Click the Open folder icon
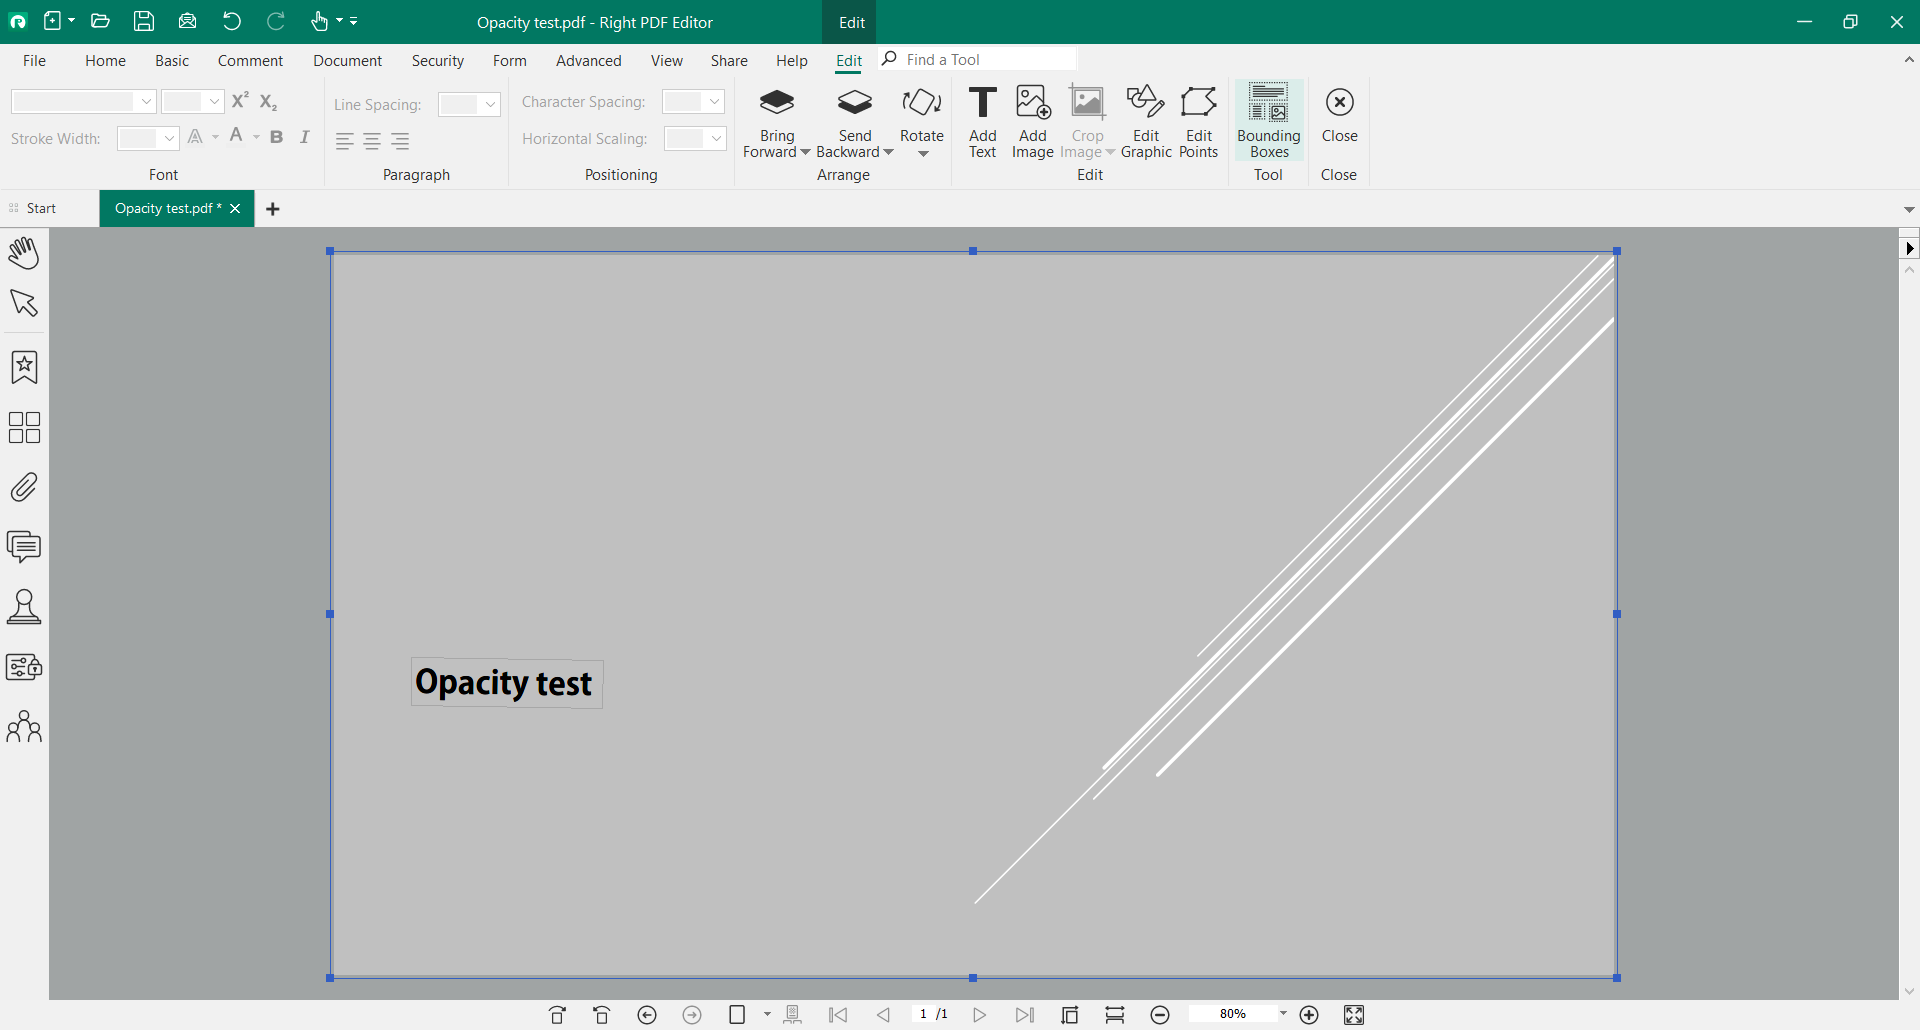The image size is (1920, 1030). 100,21
